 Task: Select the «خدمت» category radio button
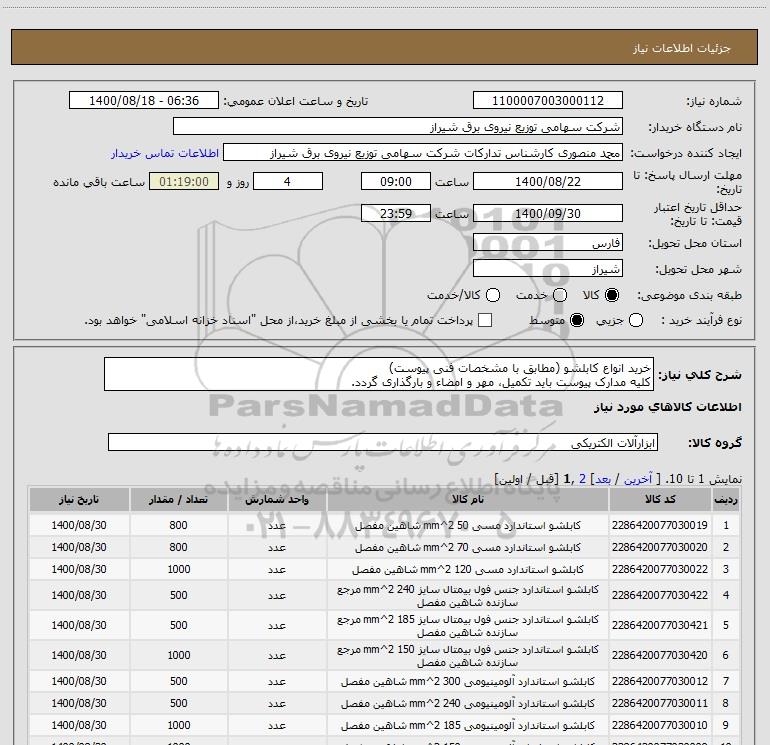(x=560, y=295)
